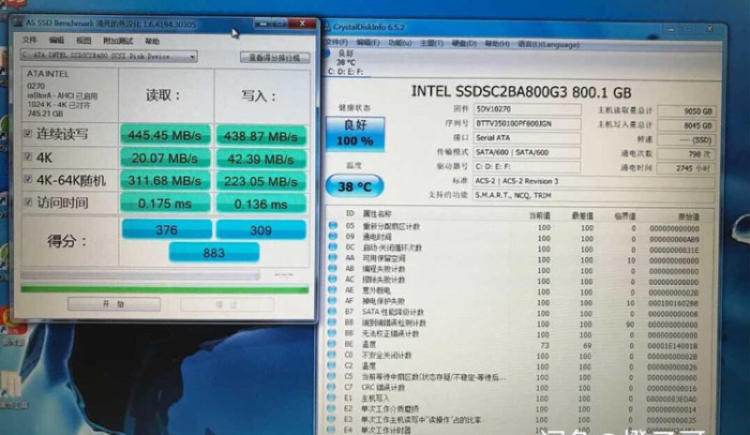The image size is (750, 435).
Task: Click the ID column header in SMART table
Action: 350,213
